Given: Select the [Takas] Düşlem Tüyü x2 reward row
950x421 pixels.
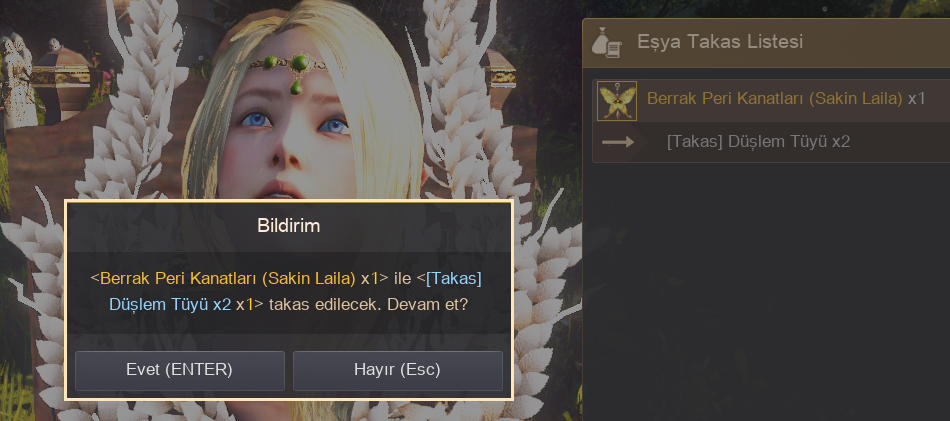Looking at the screenshot, I should [x=771, y=142].
